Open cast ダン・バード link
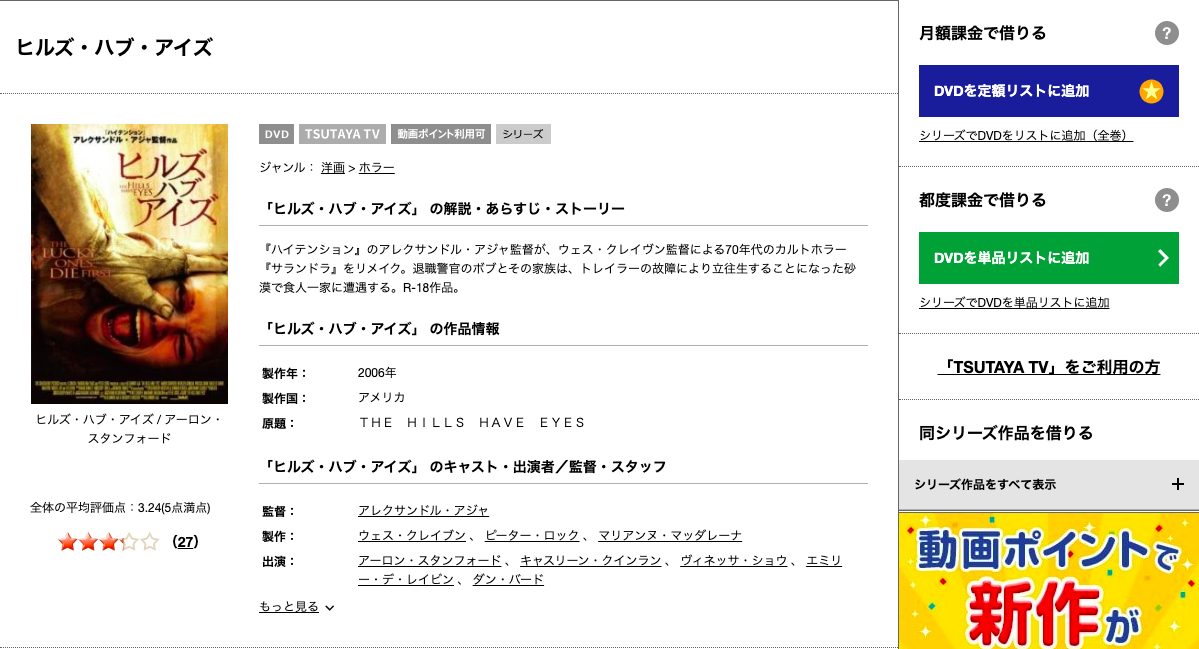Screen dimensions: 1199x649 [508, 580]
